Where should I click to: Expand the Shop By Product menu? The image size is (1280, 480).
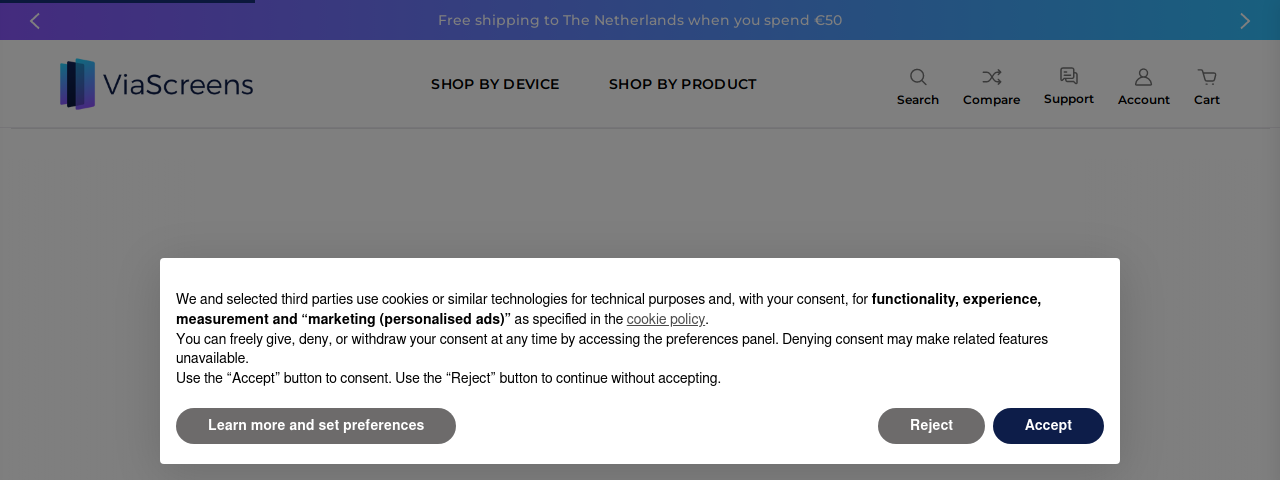(x=683, y=84)
